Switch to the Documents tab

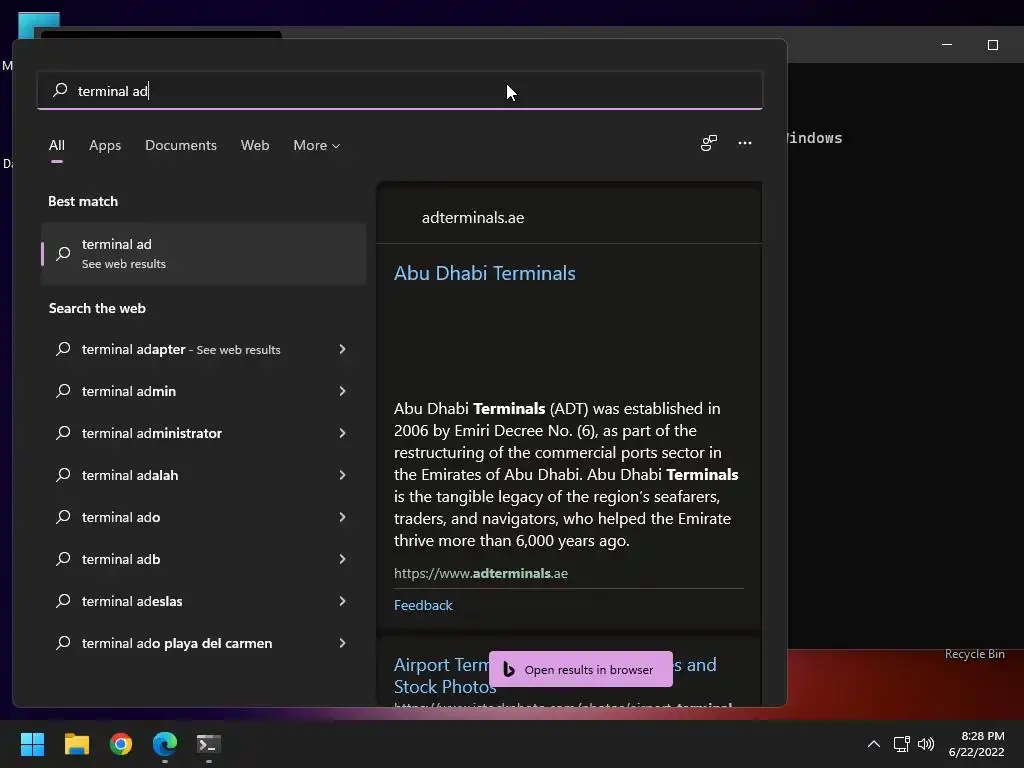click(181, 145)
